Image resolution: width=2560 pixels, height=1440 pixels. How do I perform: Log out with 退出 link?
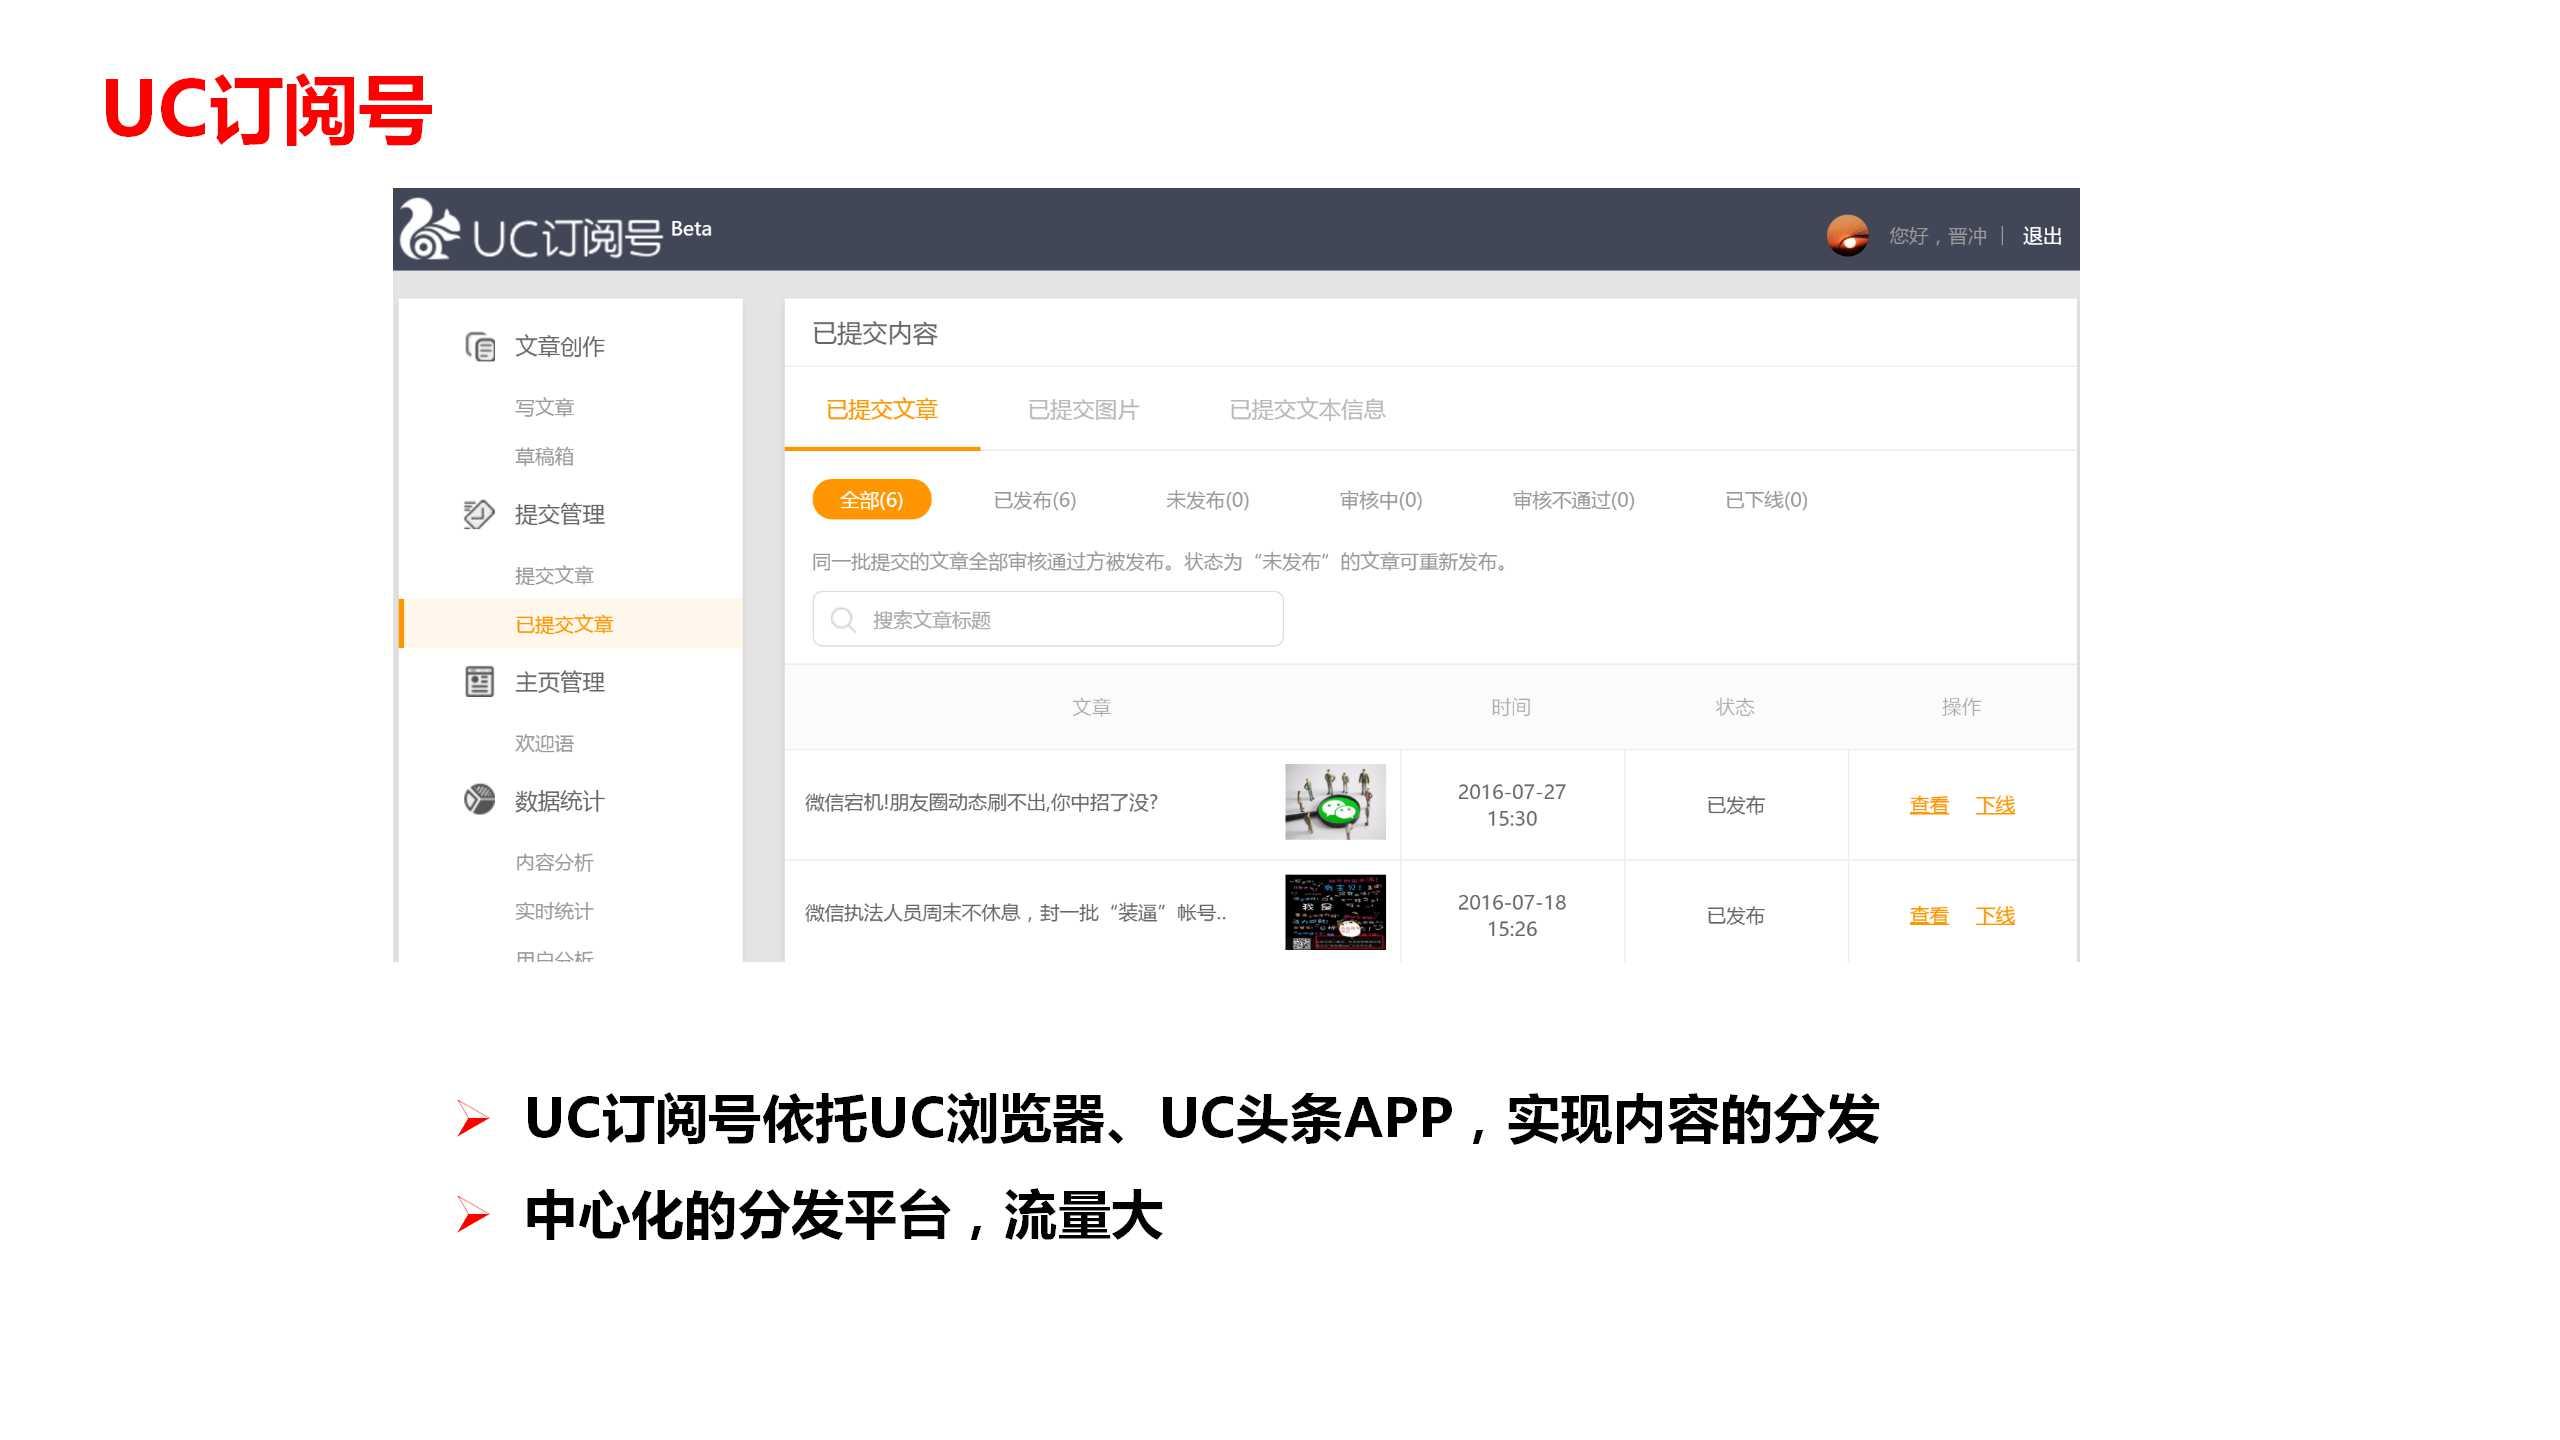(x=2042, y=236)
